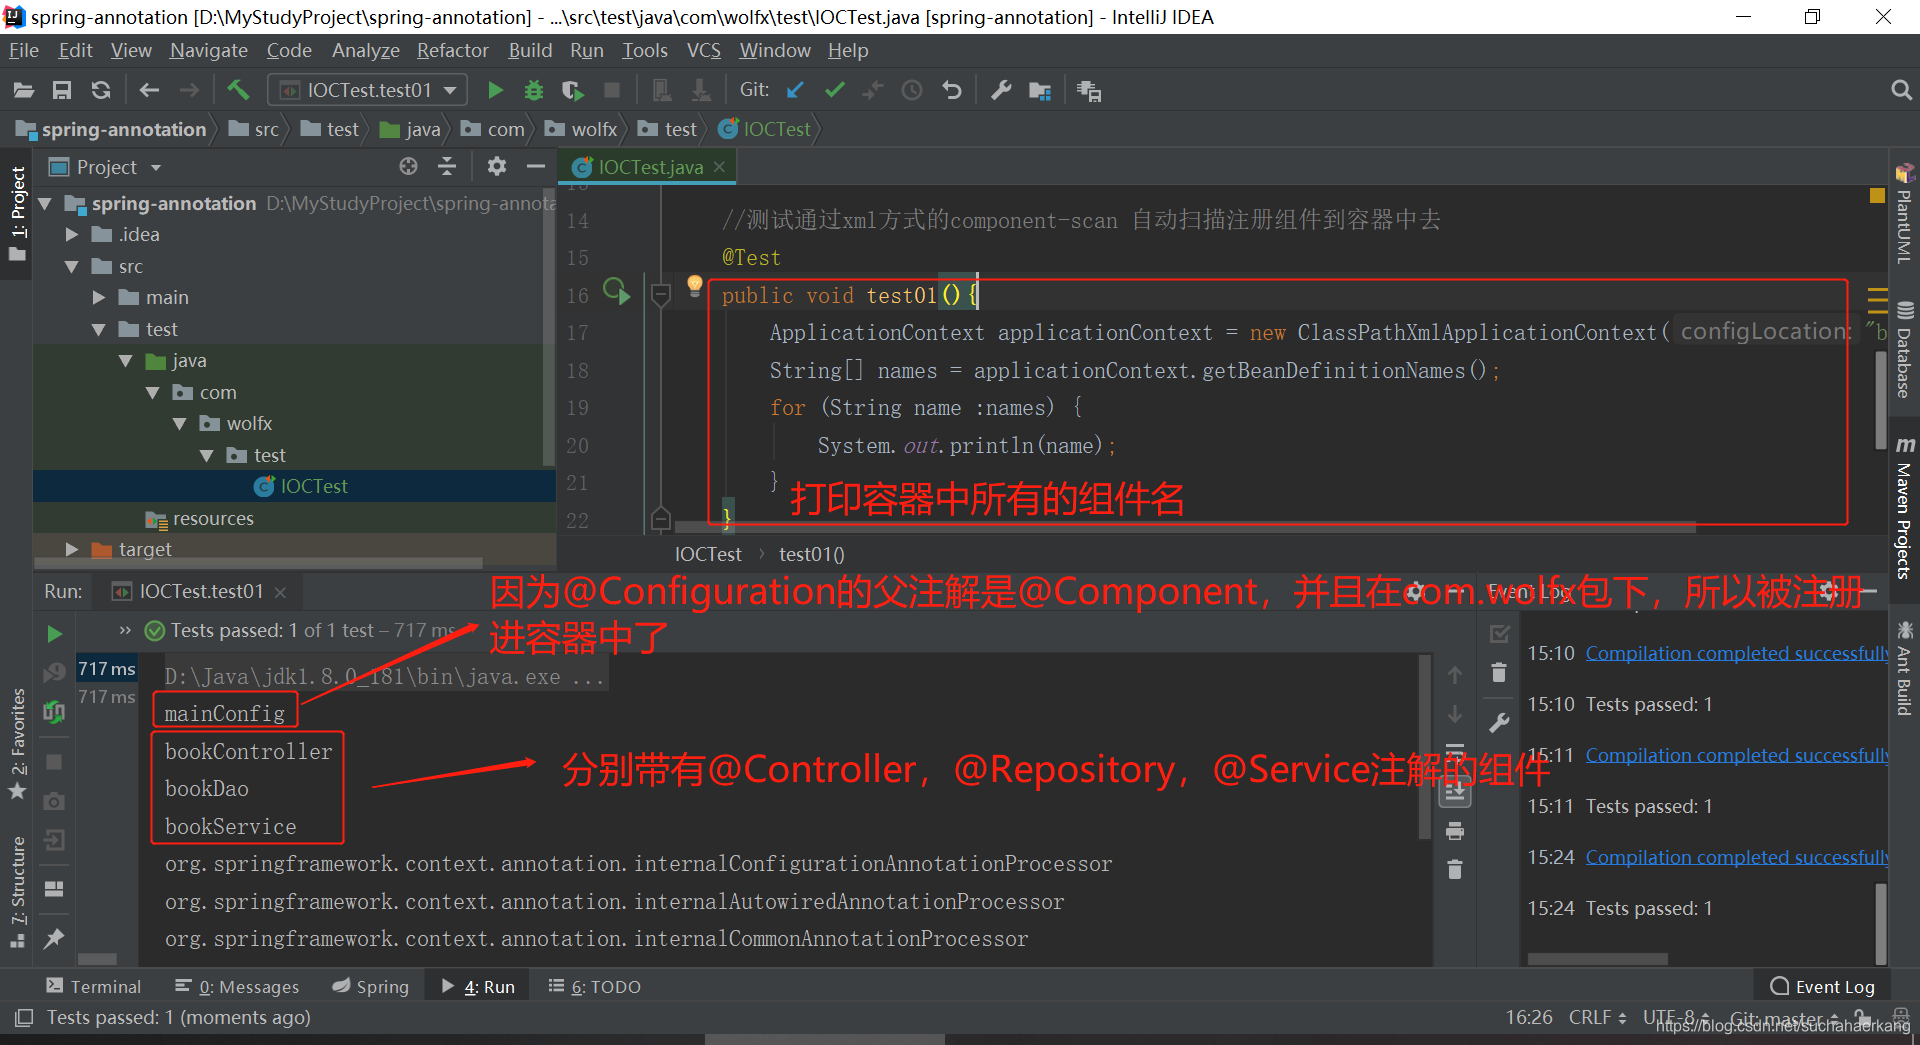Rerun tests with green play icon in Run panel
The image size is (1920, 1045).
coord(55,634)
